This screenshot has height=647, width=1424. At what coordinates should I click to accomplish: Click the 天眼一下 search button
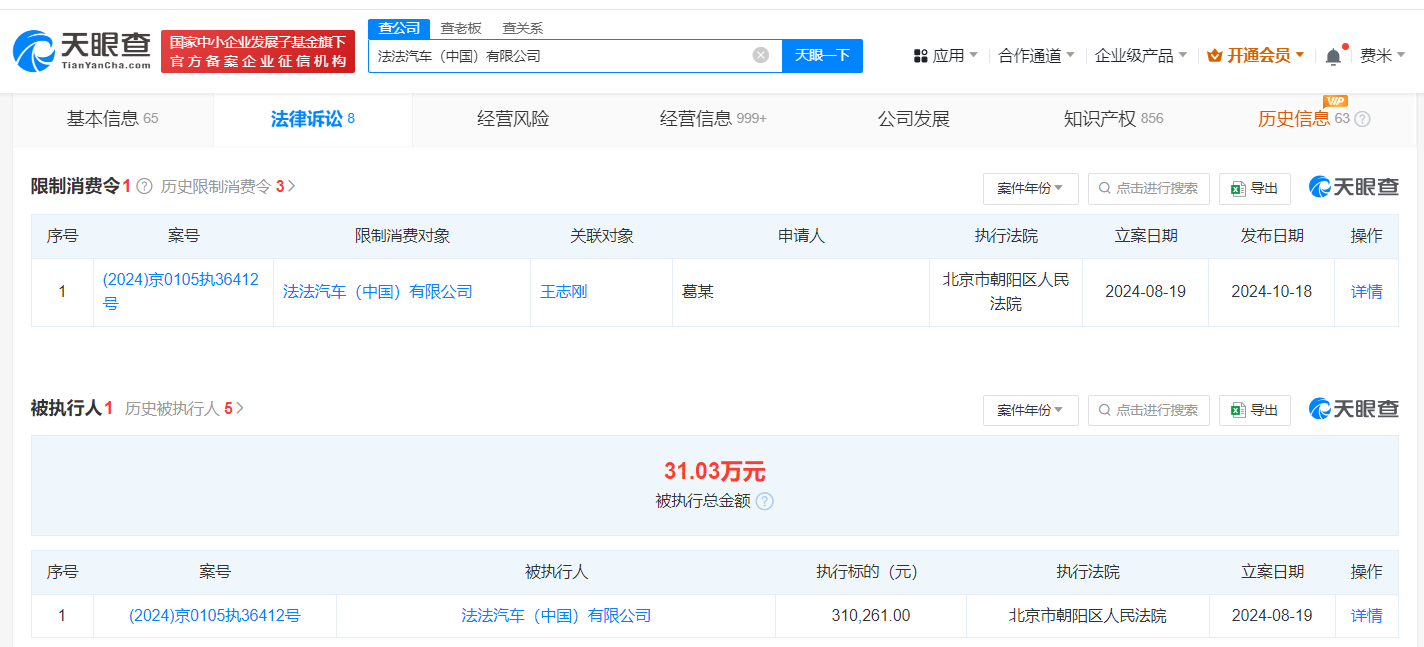[822, 56]
